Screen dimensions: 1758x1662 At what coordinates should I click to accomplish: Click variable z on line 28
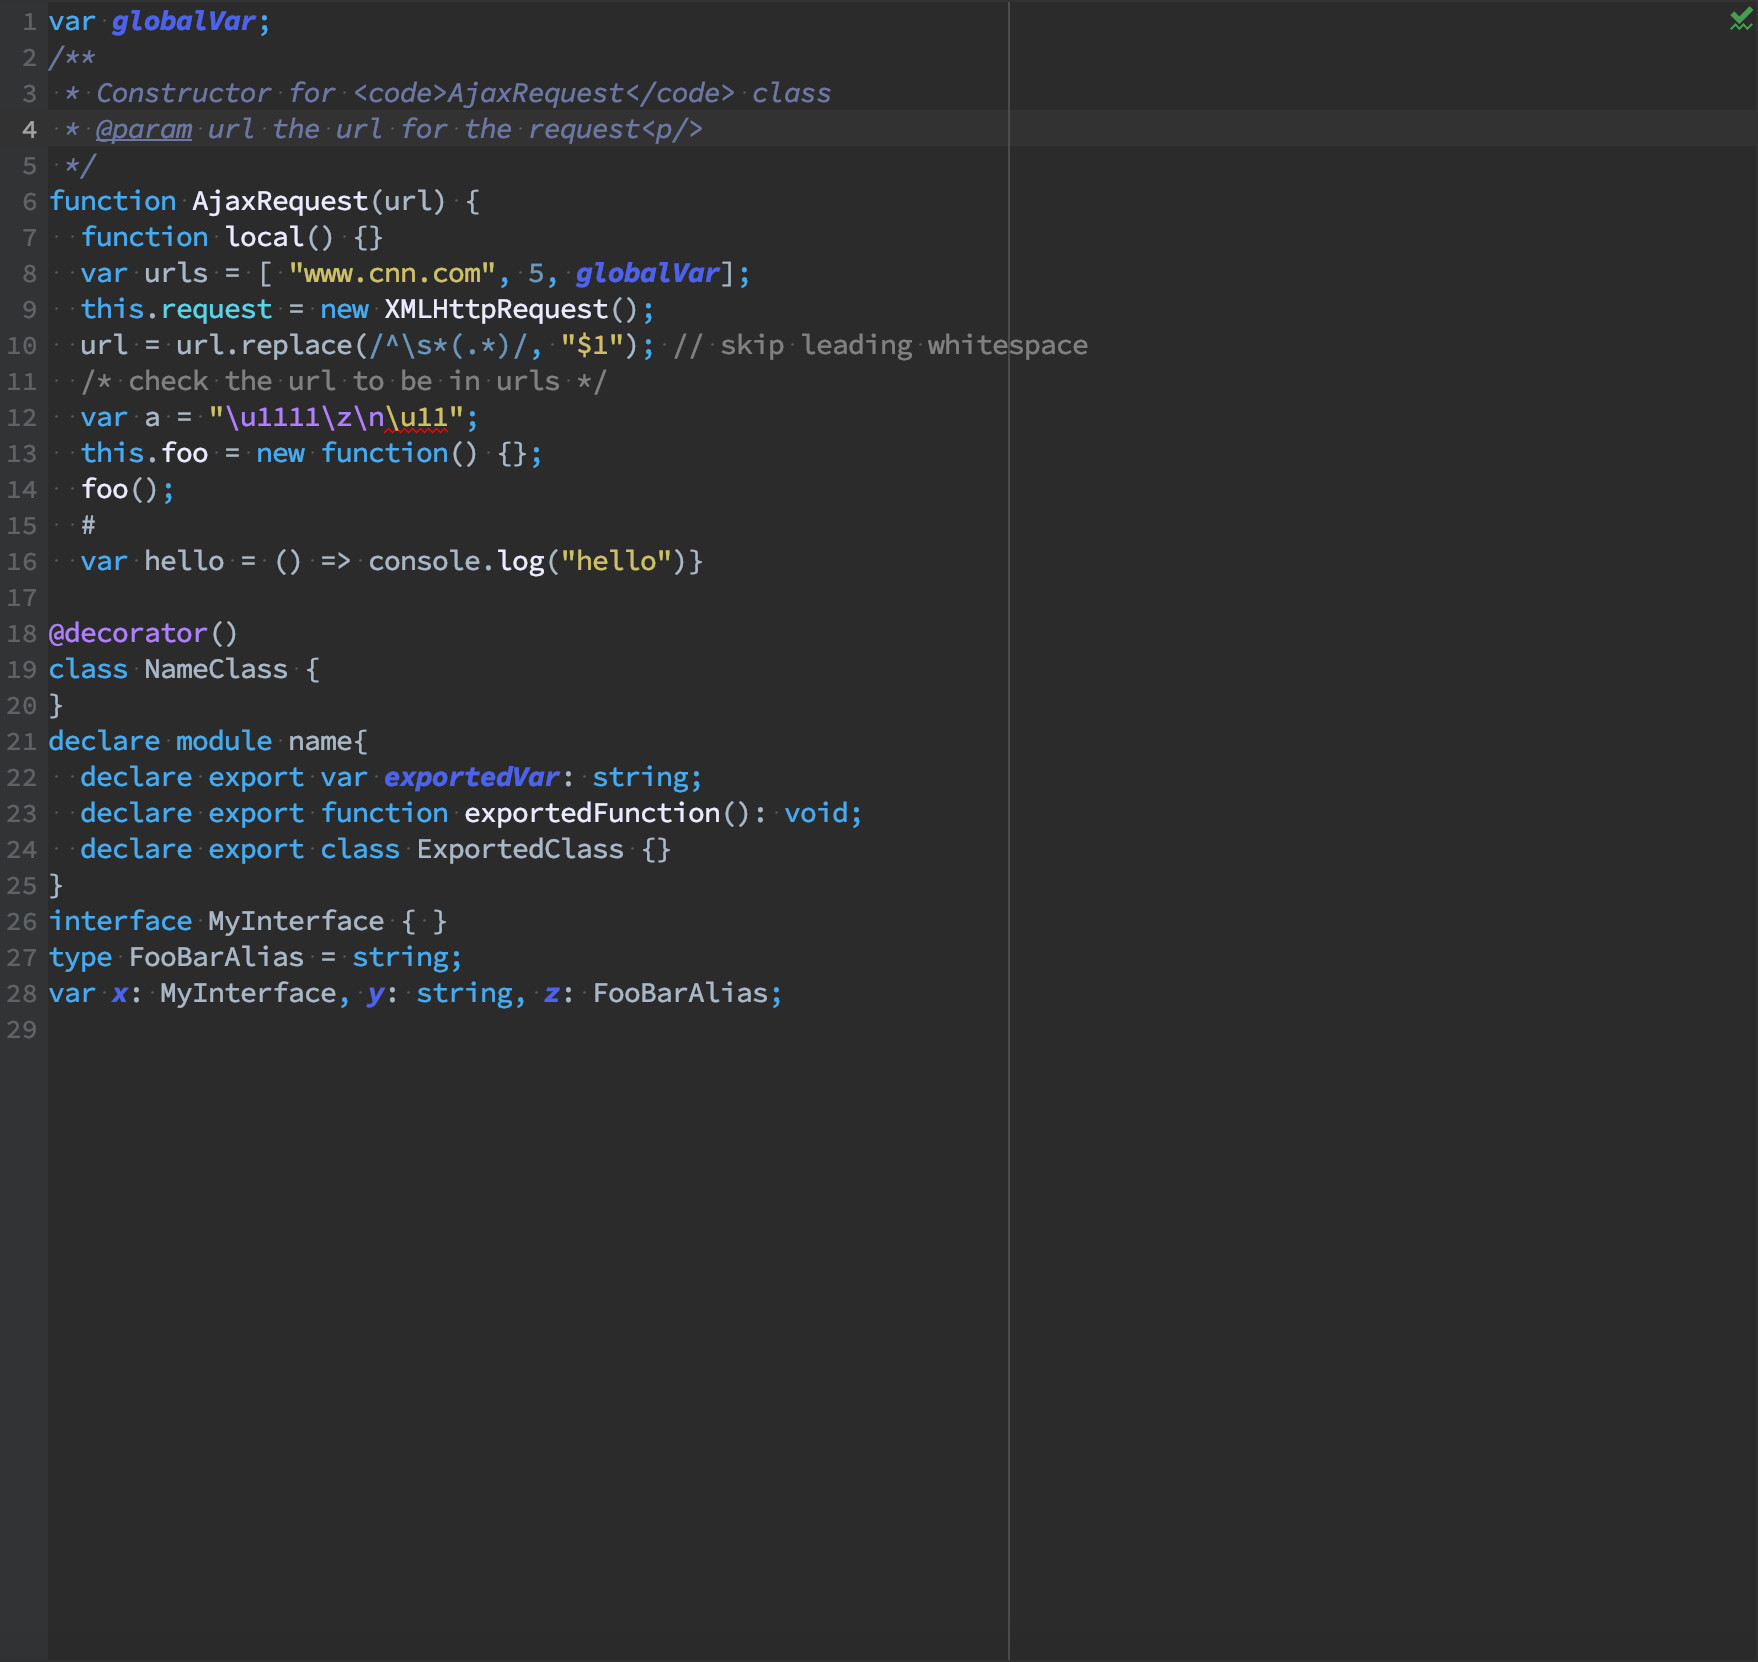tap(552, 995)
